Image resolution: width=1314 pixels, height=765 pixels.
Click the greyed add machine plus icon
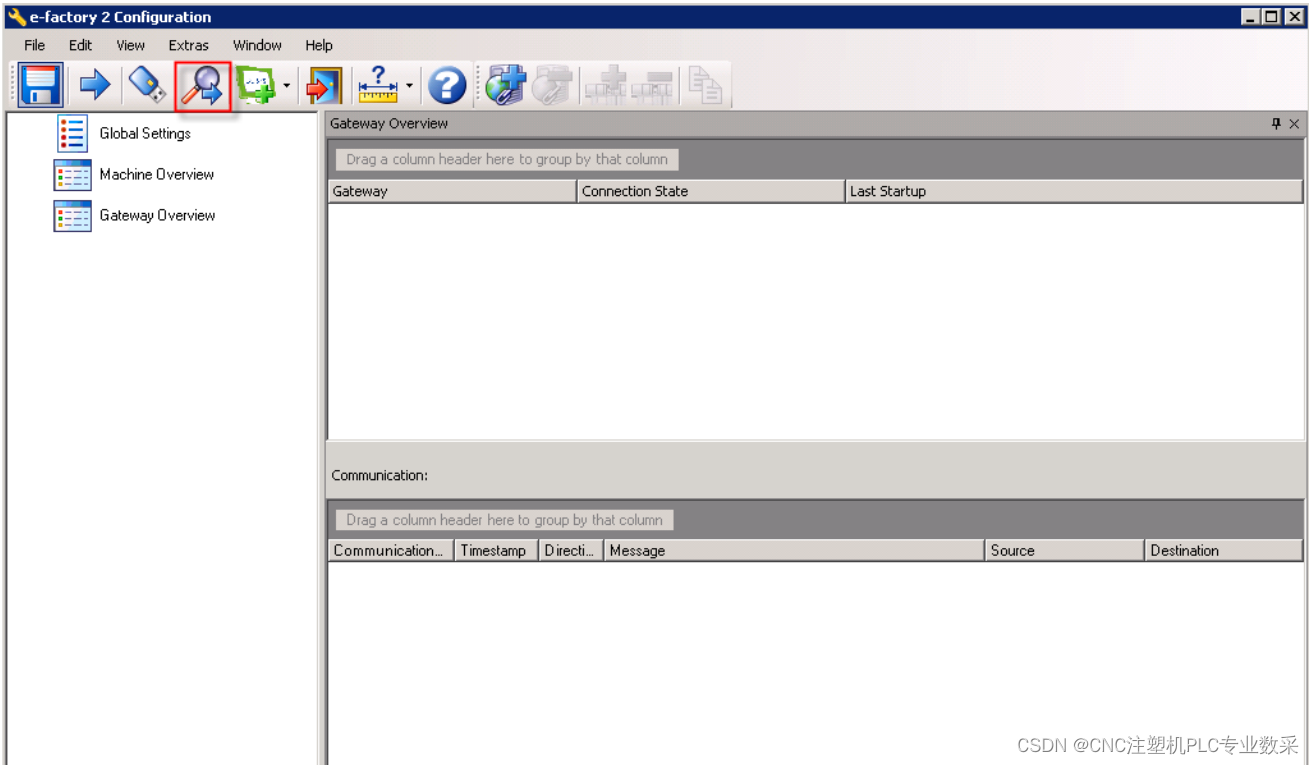tap(606, 86)
